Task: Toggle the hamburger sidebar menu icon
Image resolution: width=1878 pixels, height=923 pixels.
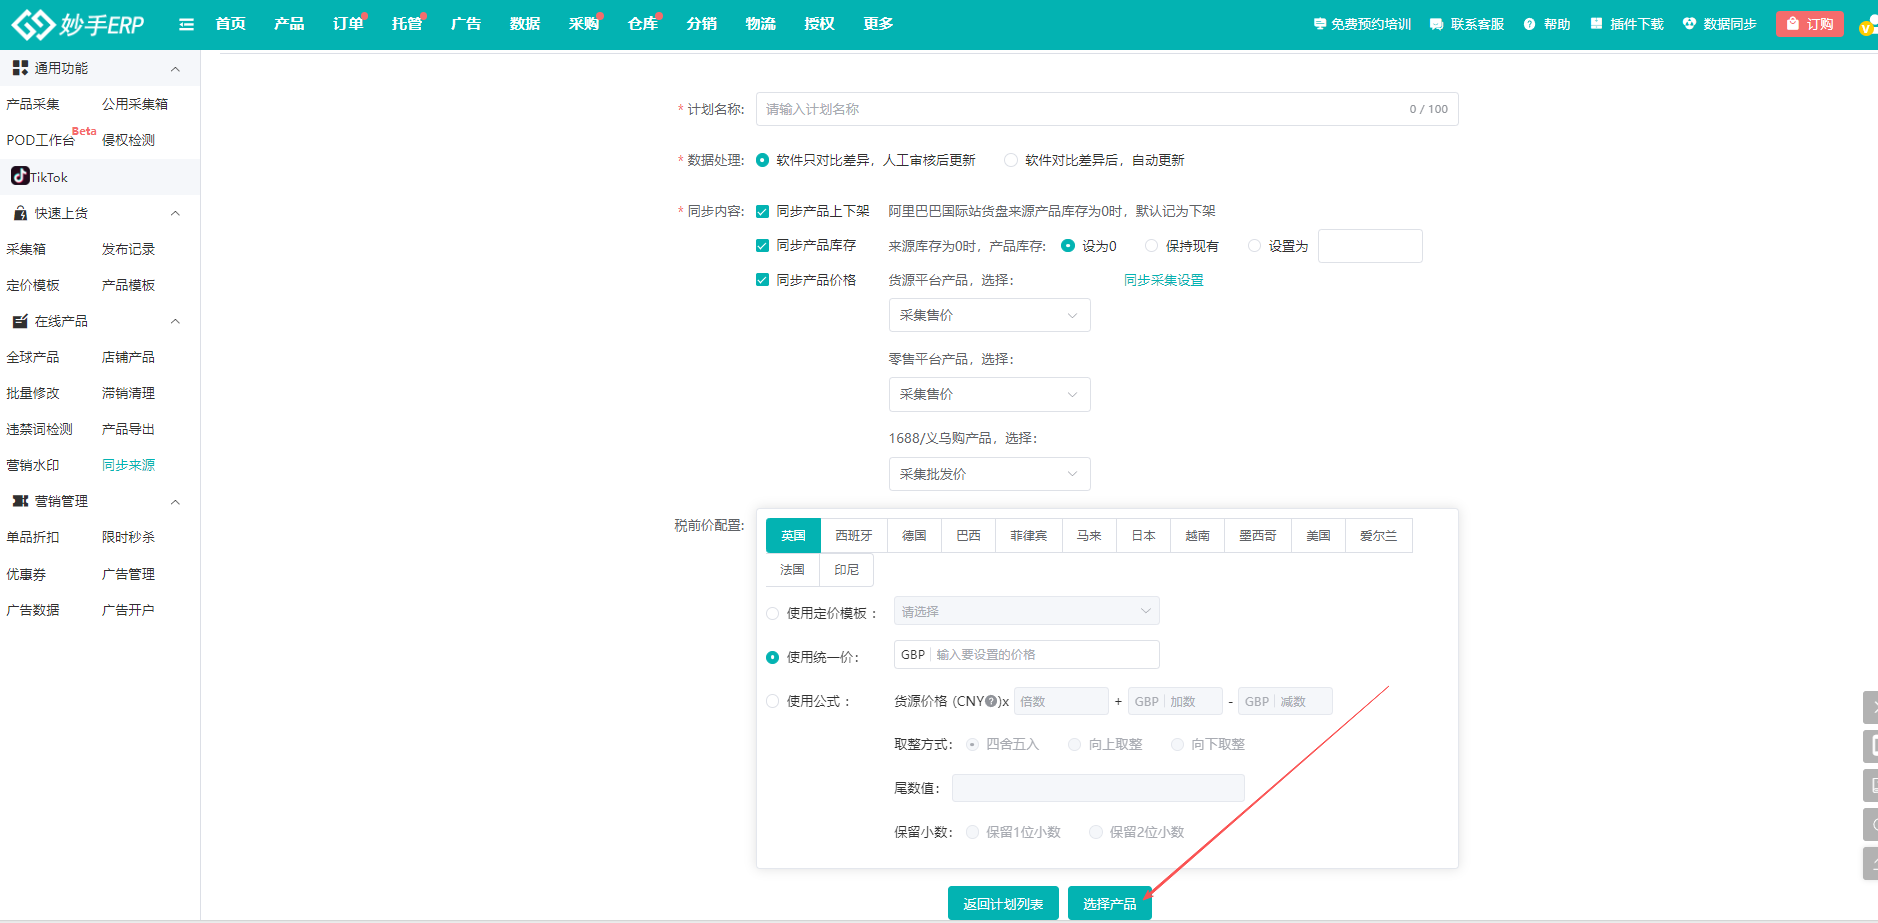Action: [x=186, y=24]
